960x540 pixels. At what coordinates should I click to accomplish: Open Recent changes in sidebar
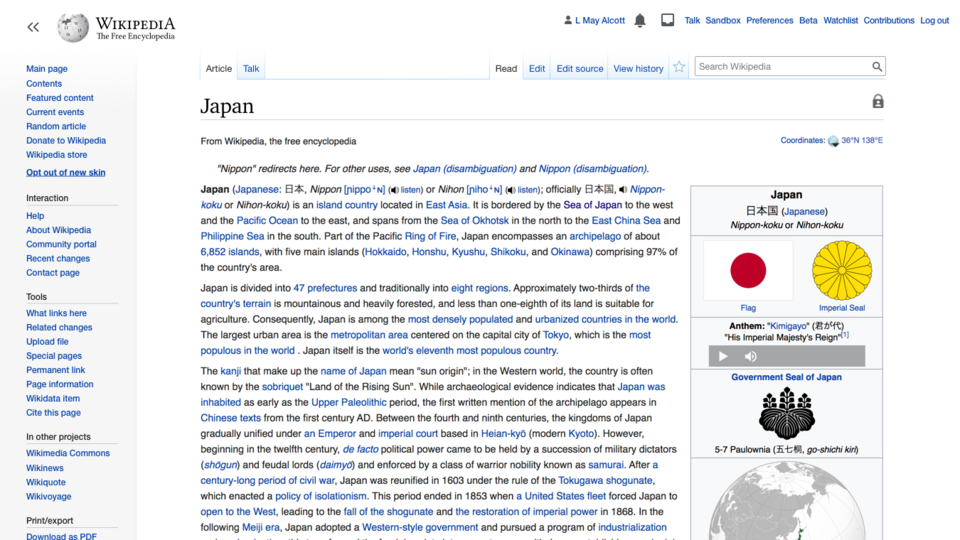point(58,258)
